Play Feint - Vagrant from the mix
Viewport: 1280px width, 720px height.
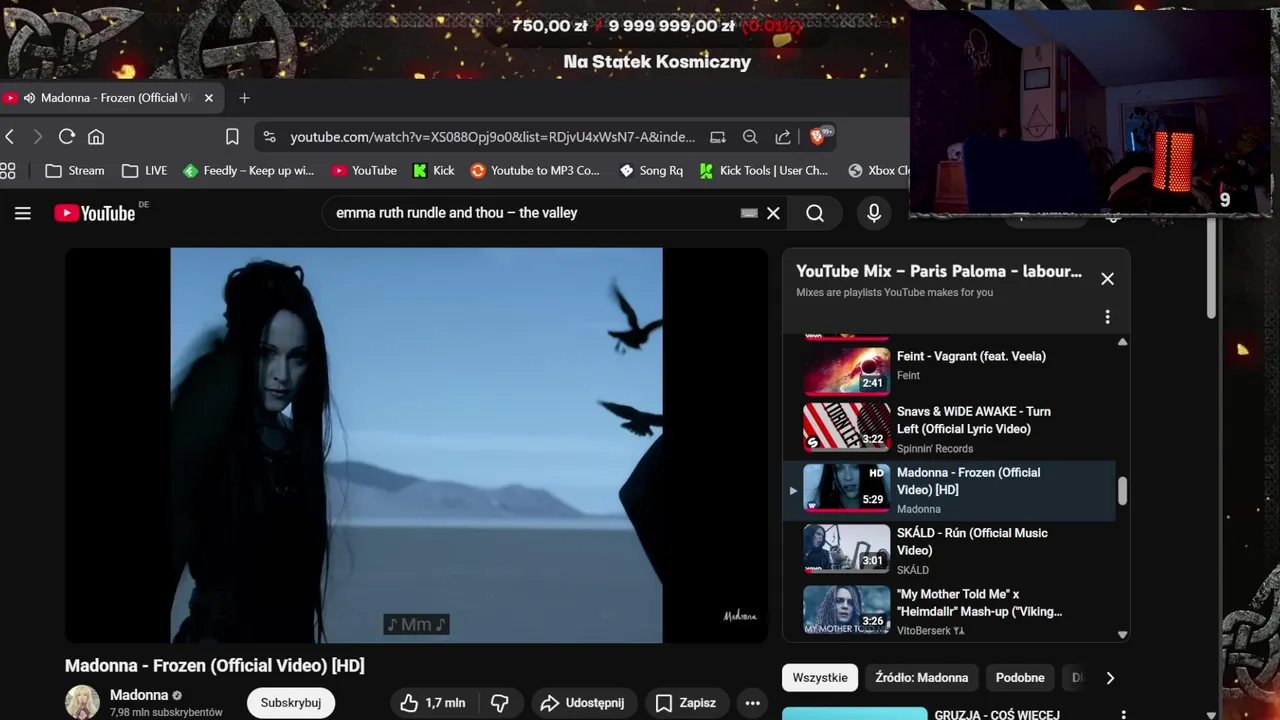[950, 370]
